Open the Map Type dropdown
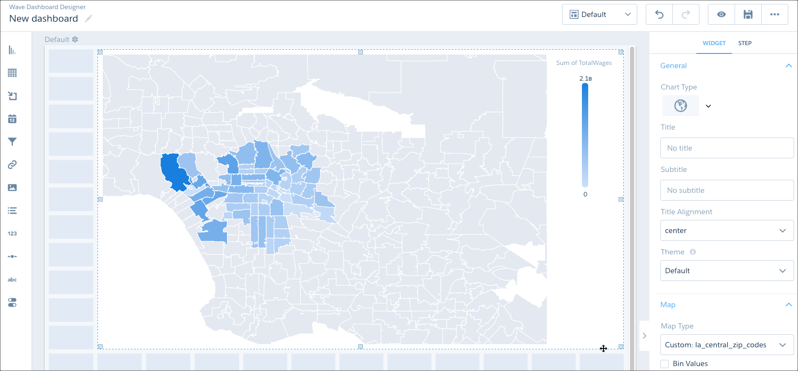Viewport: 798px width, 371px height. click(x=726, y=345)
